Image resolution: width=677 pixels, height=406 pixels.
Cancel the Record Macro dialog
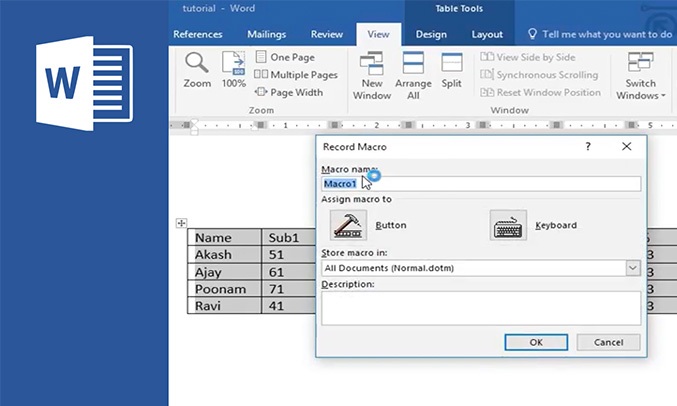[x=608, y=342]
